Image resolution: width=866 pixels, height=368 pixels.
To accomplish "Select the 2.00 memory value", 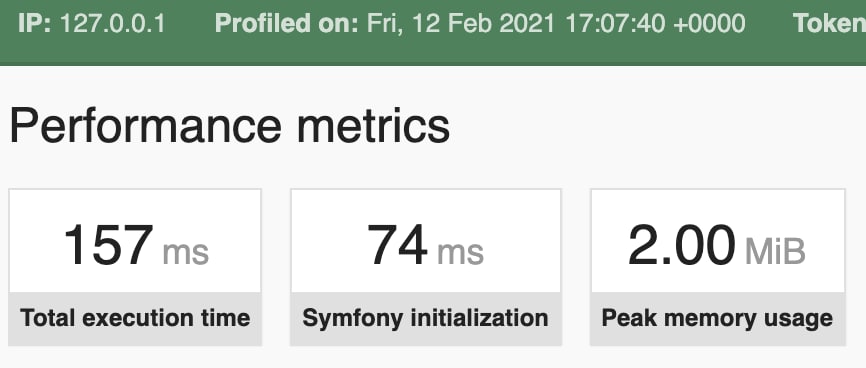I will coord(682,245).
